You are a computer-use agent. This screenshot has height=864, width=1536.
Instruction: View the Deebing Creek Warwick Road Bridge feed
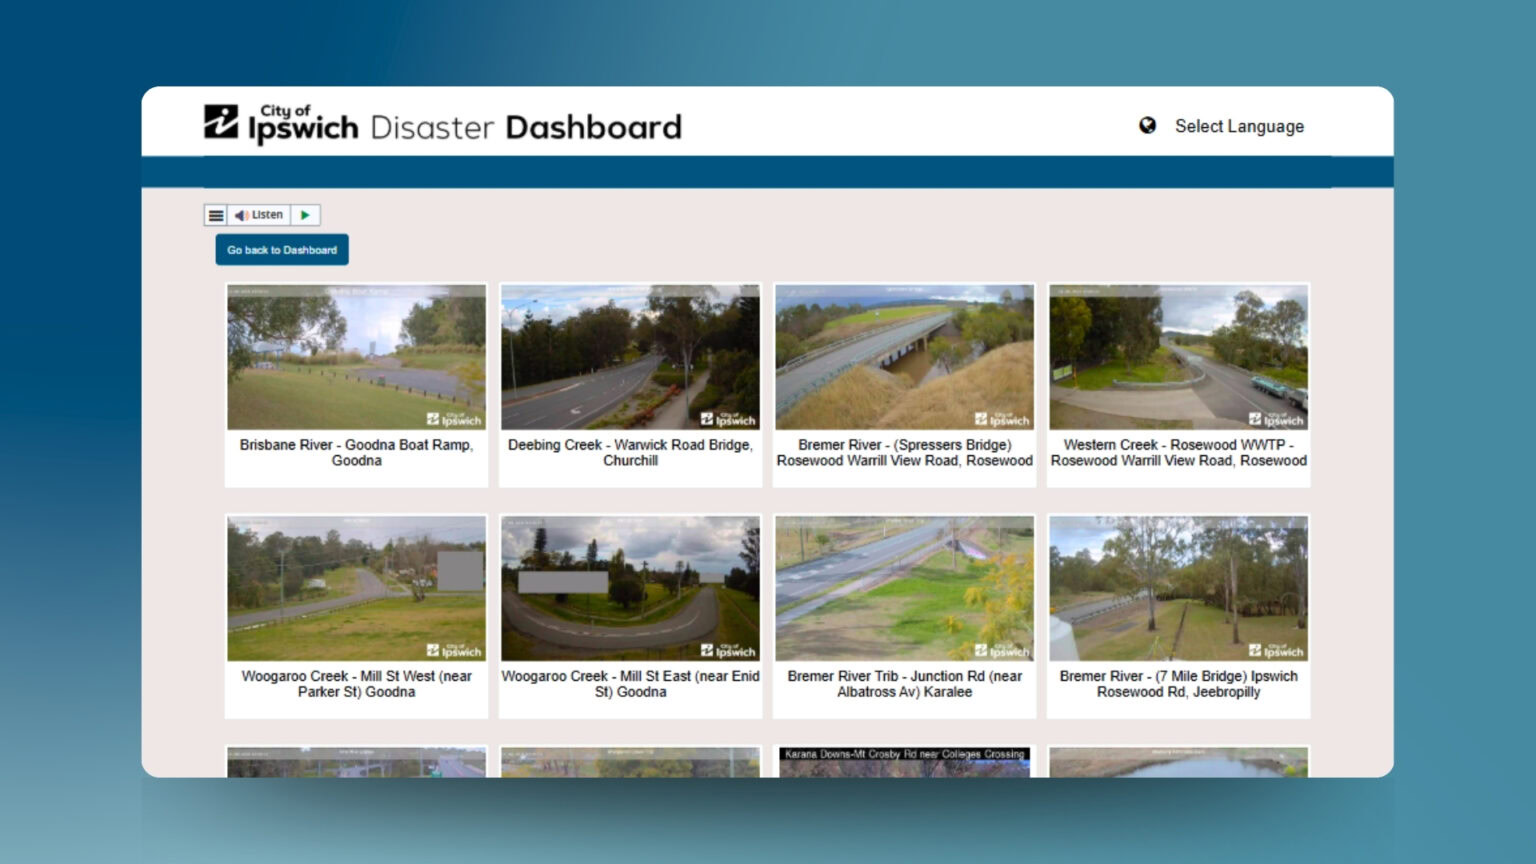tap(630, 357)
